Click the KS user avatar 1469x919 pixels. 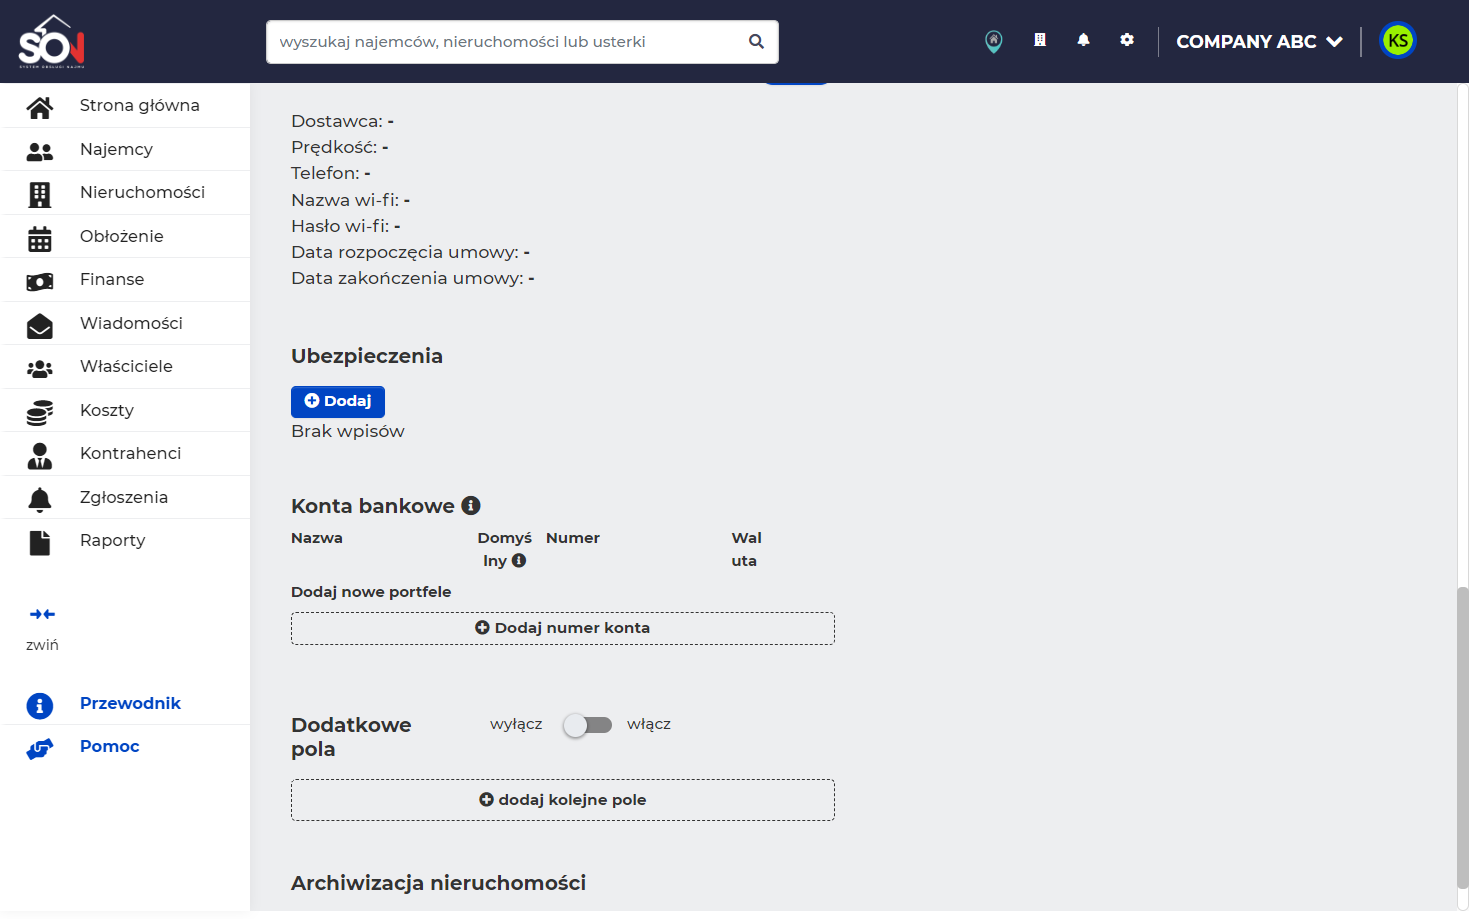click(1398, 41)
